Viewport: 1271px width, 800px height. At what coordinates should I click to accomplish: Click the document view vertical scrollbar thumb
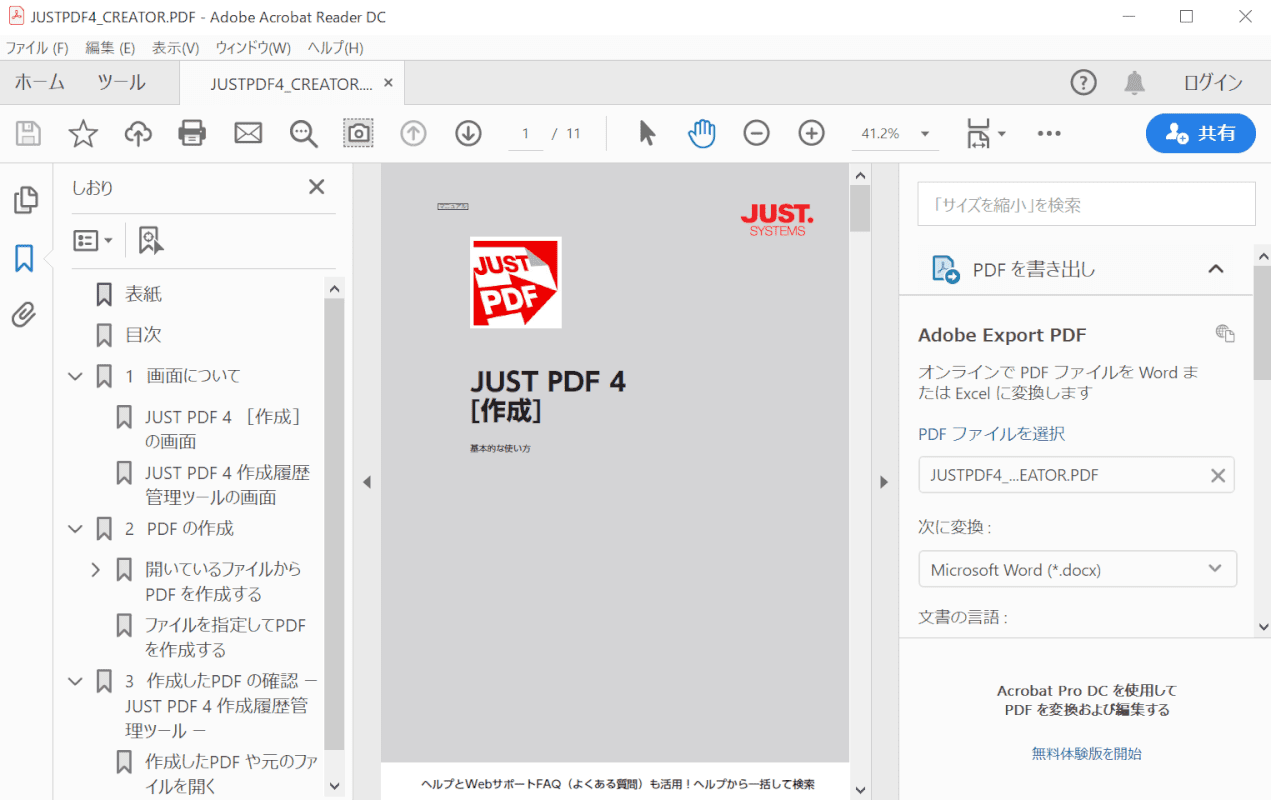[x=860, y=209]
